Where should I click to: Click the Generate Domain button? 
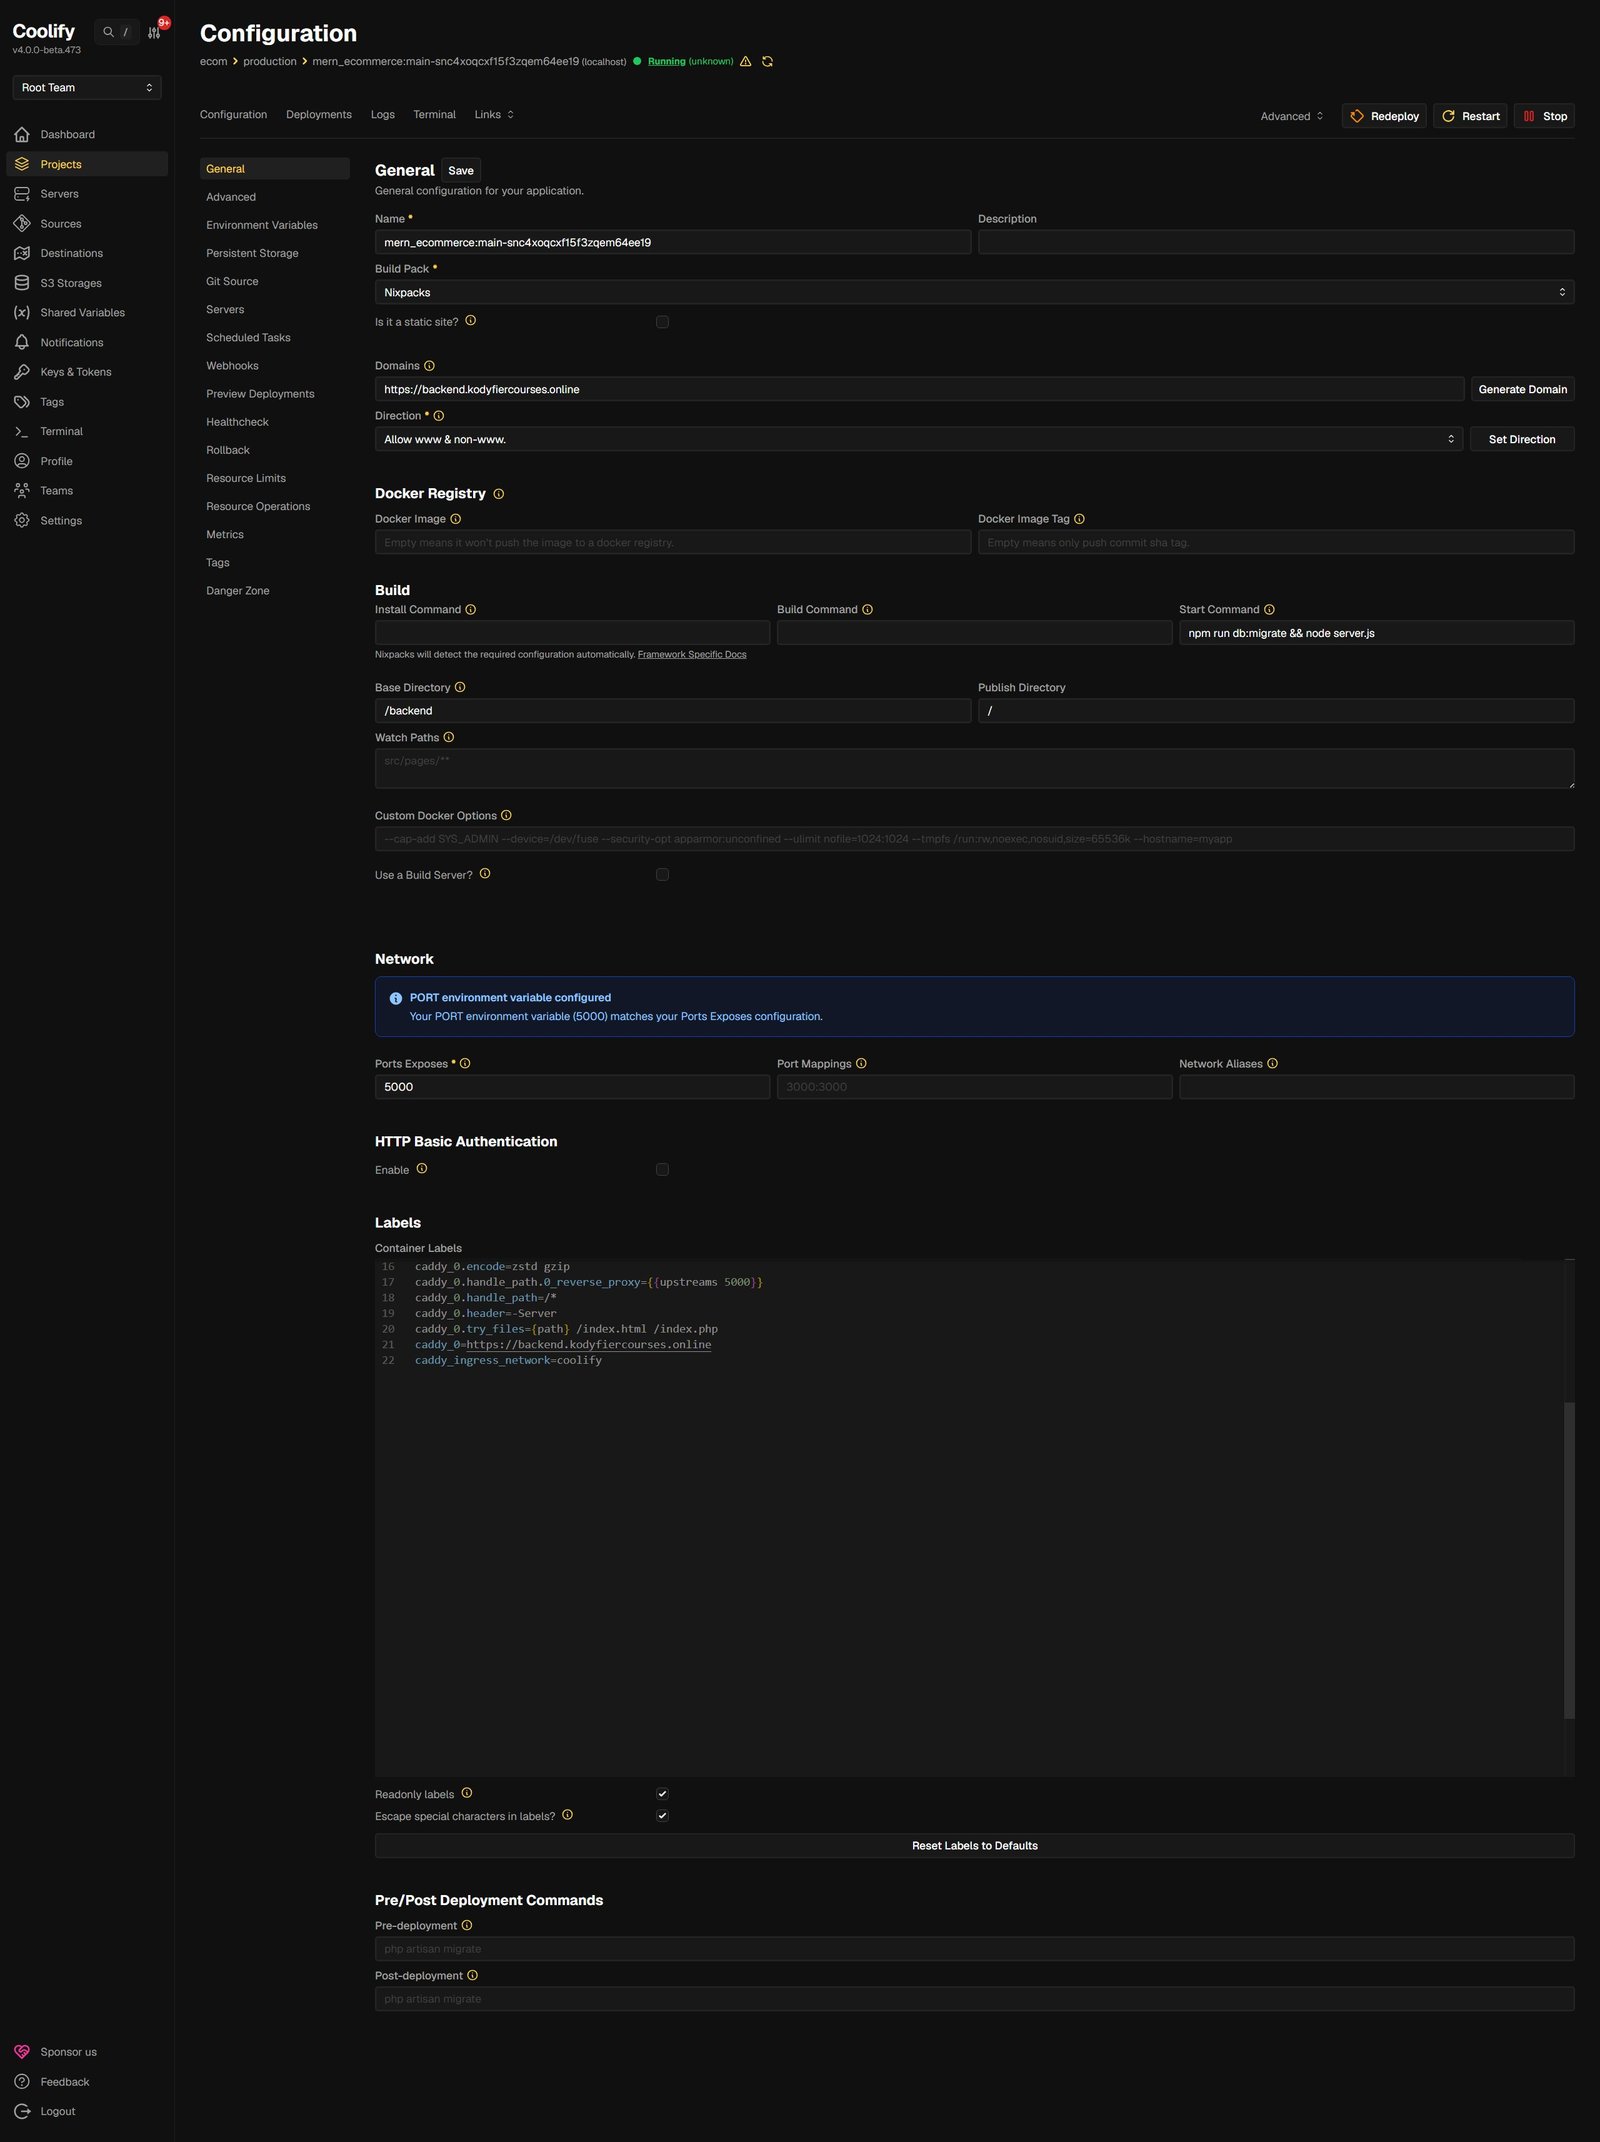[1522, 389]
